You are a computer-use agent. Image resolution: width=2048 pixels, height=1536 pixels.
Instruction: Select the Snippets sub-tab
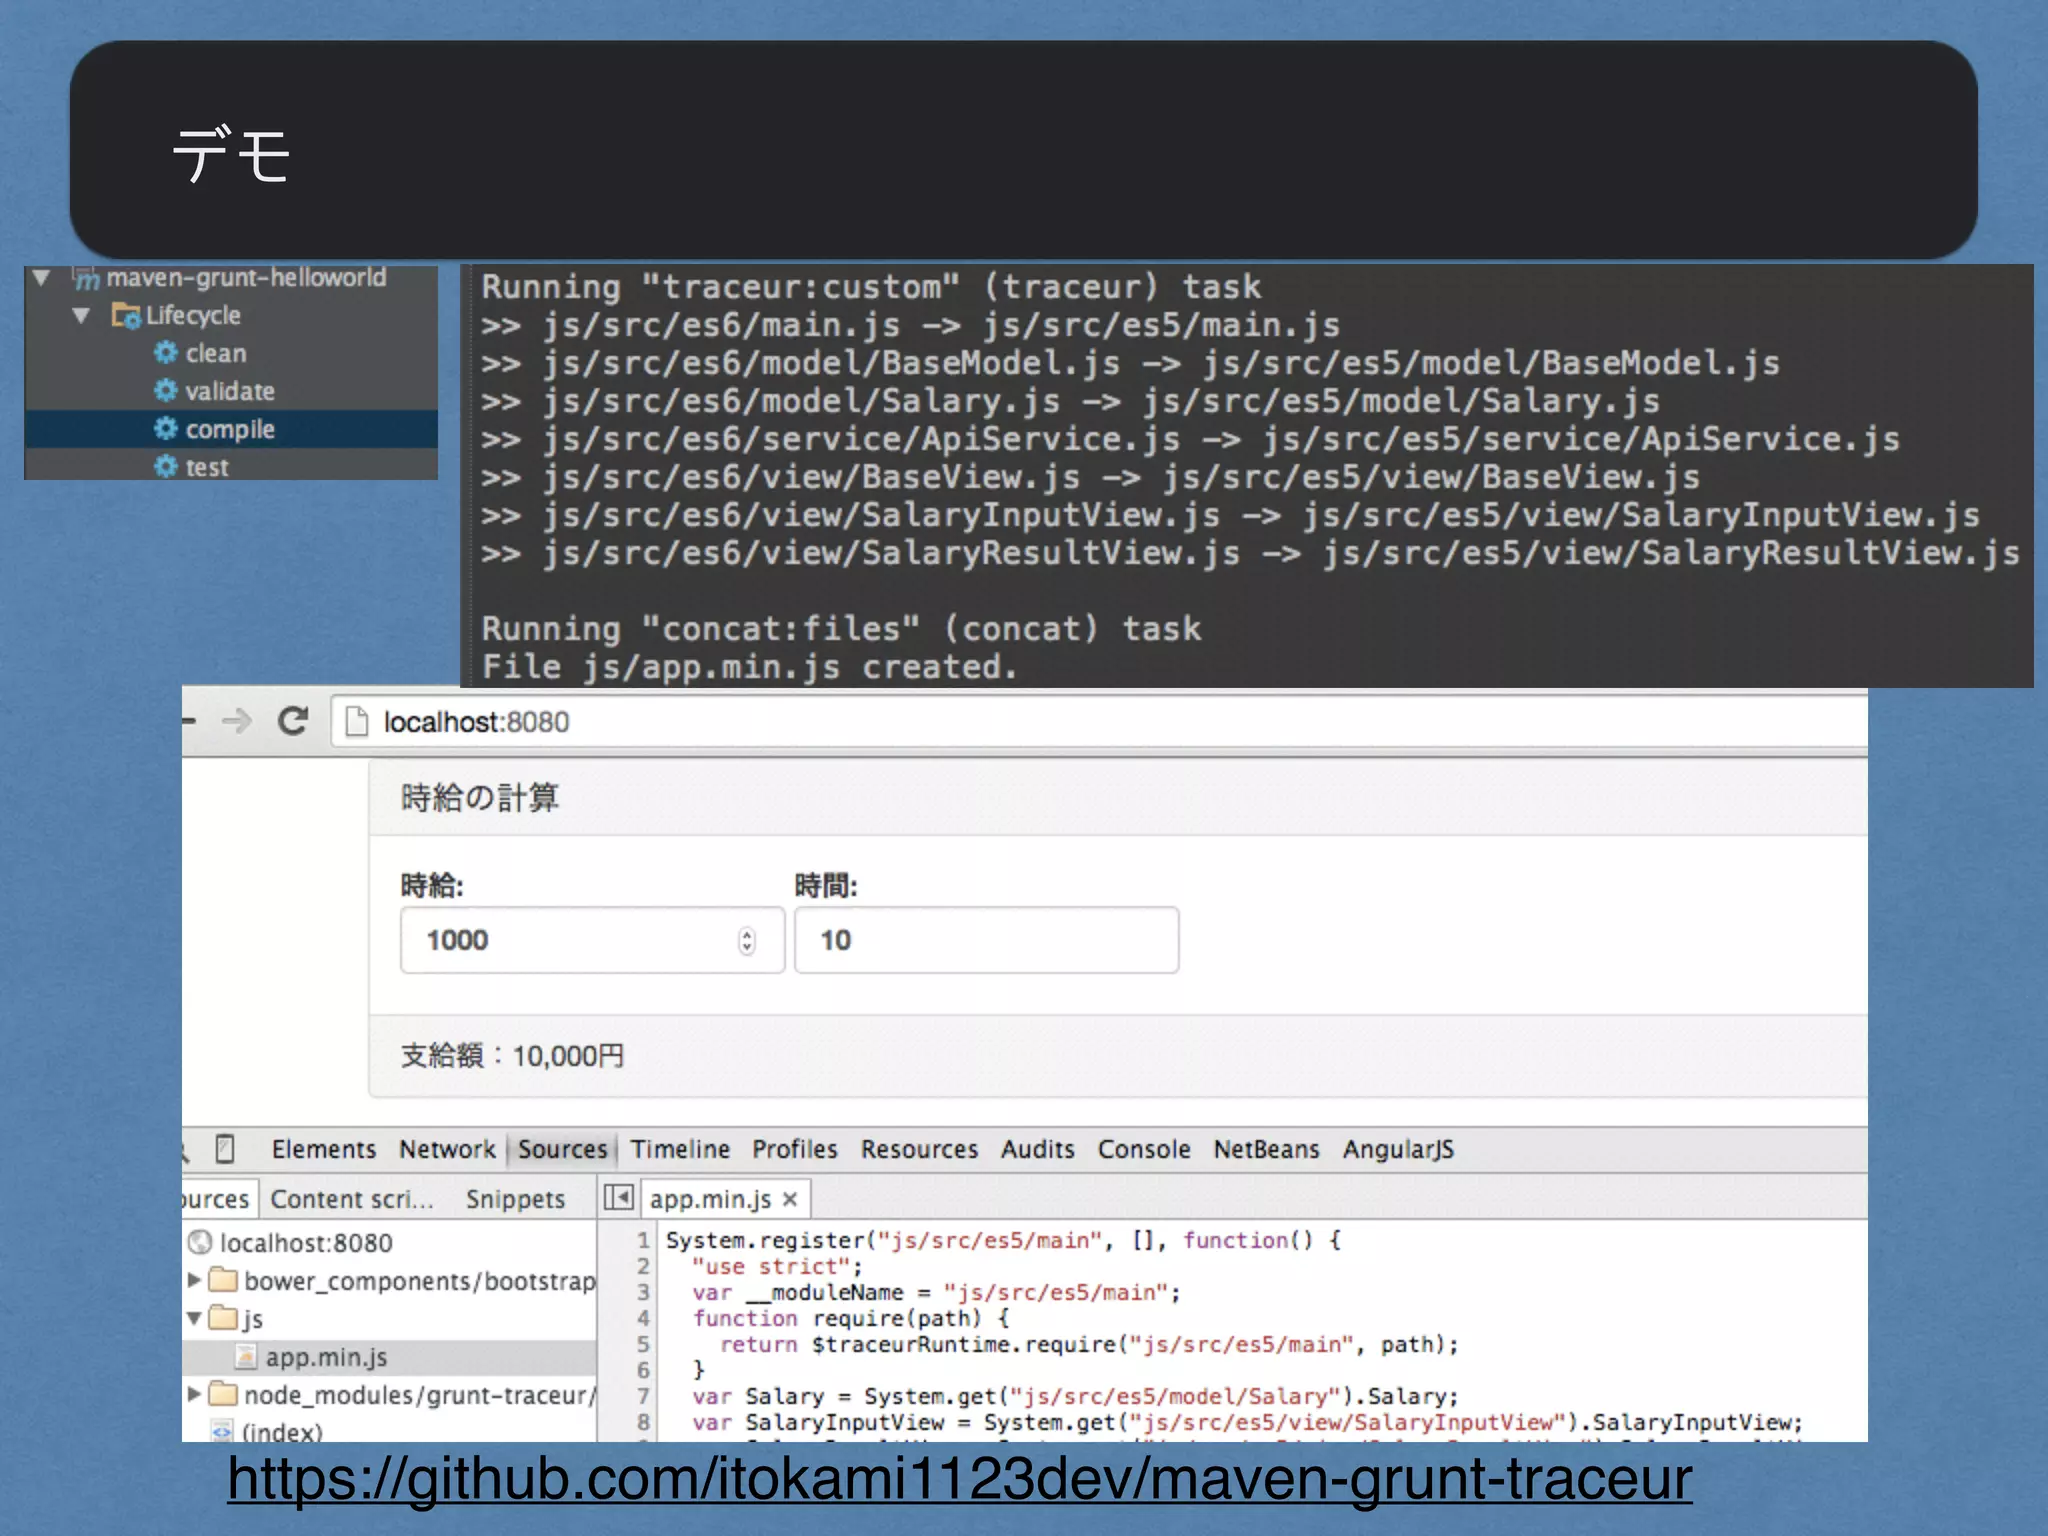click(515, 1199)
